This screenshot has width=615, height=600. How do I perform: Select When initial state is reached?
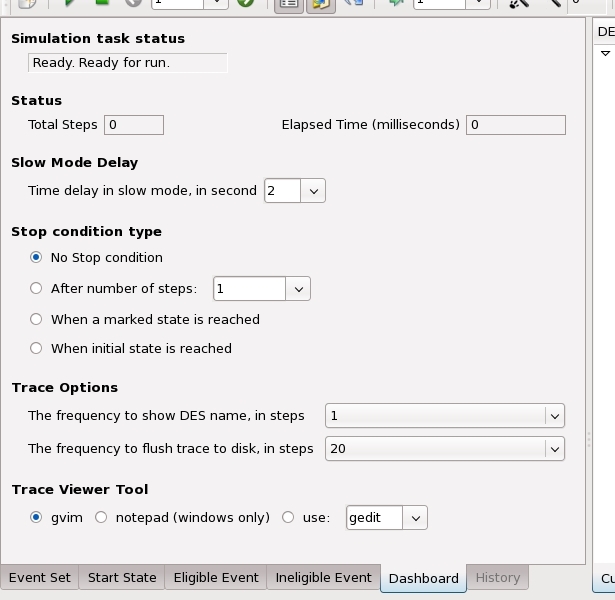click(36, 348)
